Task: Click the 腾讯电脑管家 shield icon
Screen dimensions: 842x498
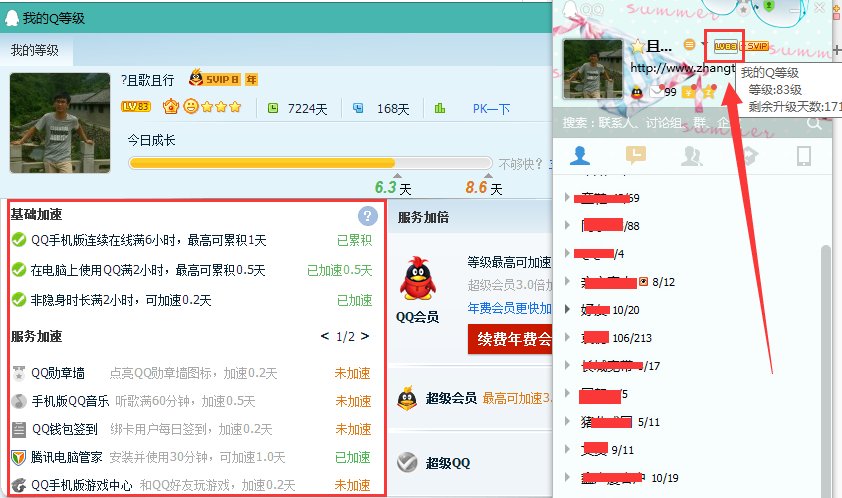Action: (19, 457)
